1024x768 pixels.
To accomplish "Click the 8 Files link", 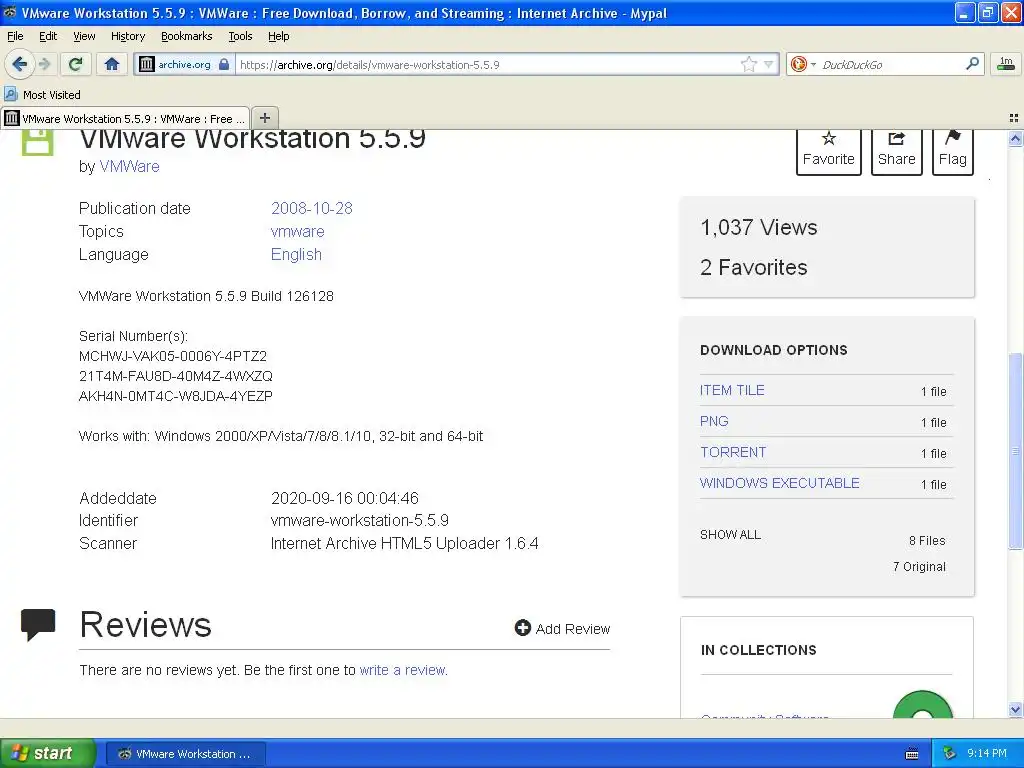I will [927, 541].
